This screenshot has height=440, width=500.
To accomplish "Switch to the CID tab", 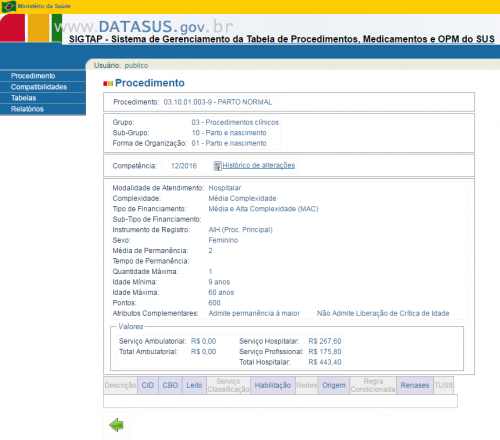I will [x=148, y=385].
